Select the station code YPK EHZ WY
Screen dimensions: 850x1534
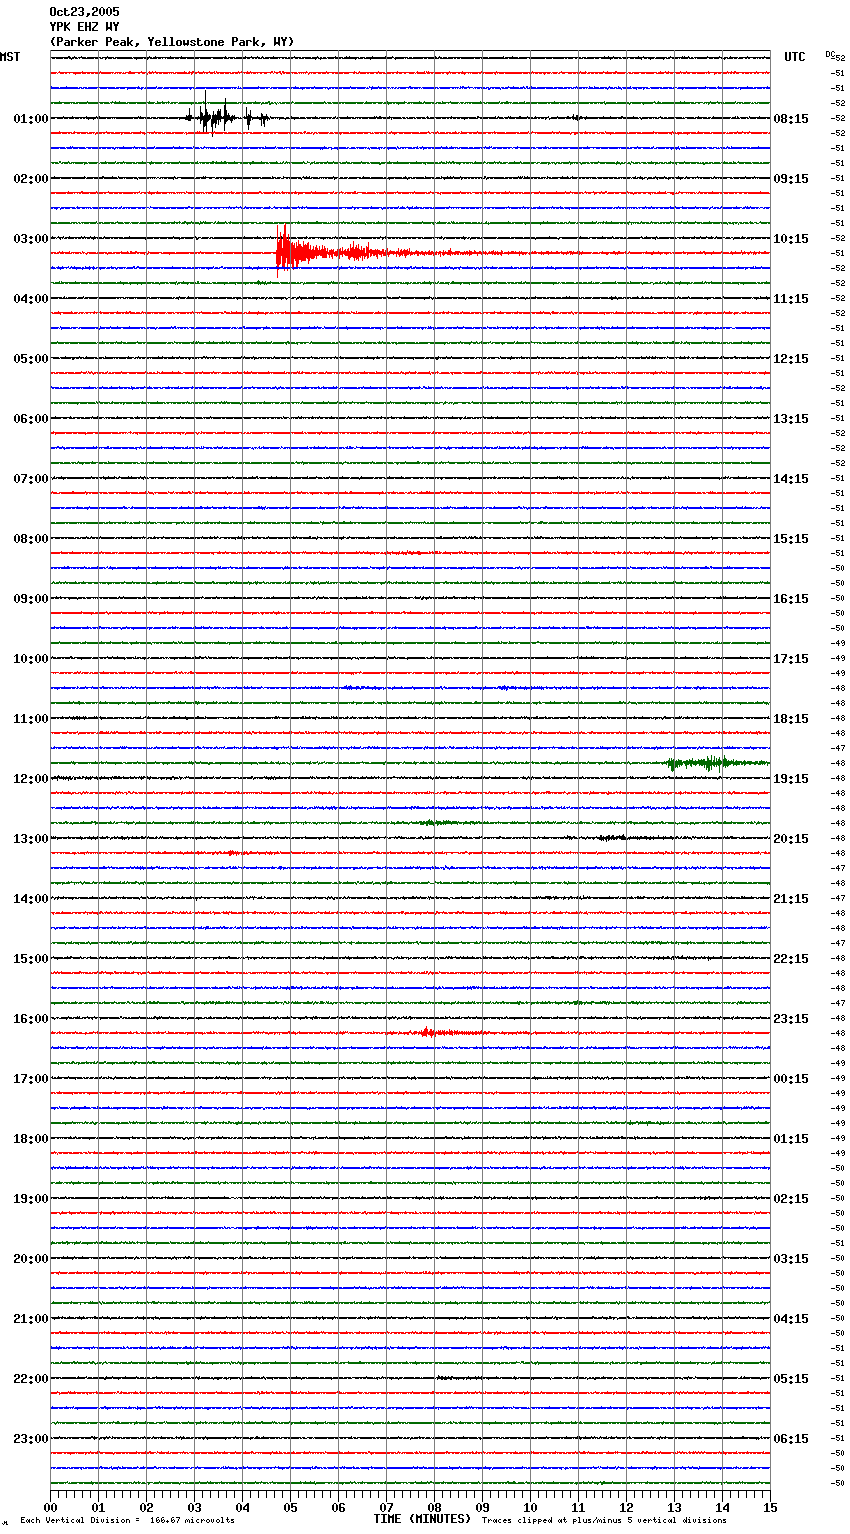click(x=84, y=27)
